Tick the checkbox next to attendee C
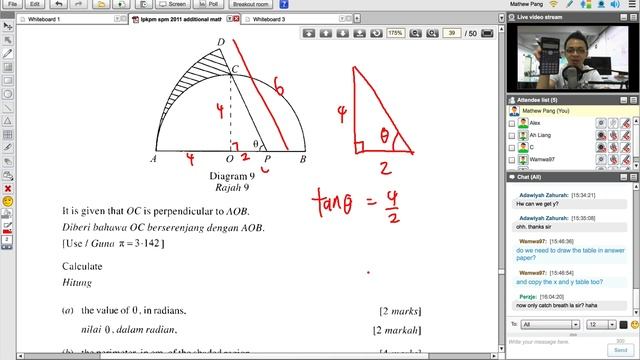640x360 pixels. pos(512,148)
